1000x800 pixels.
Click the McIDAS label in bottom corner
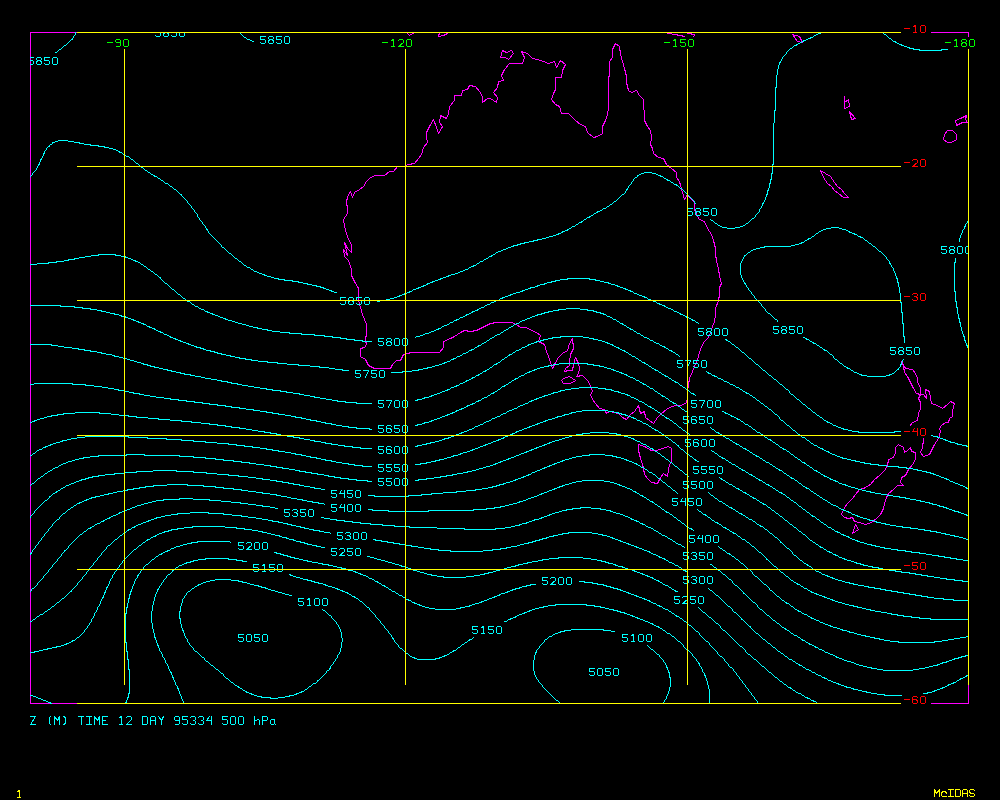[x=954, y=793]
